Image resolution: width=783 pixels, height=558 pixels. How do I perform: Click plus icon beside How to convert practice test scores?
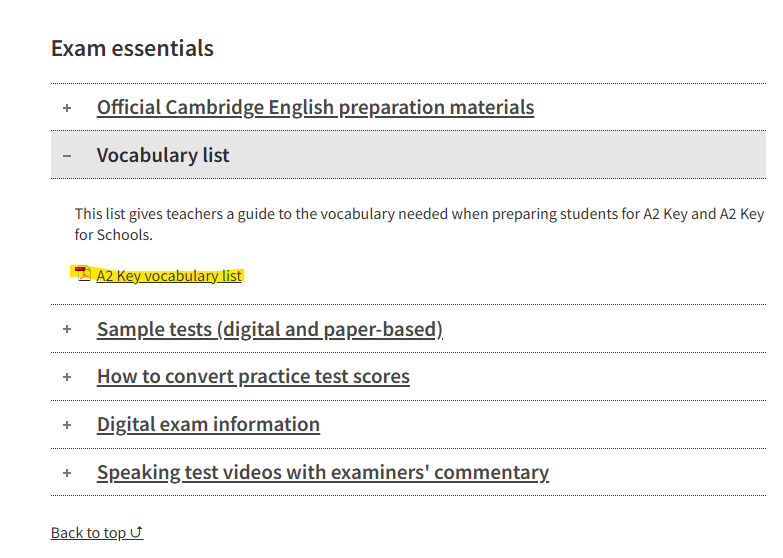(67, 377)
